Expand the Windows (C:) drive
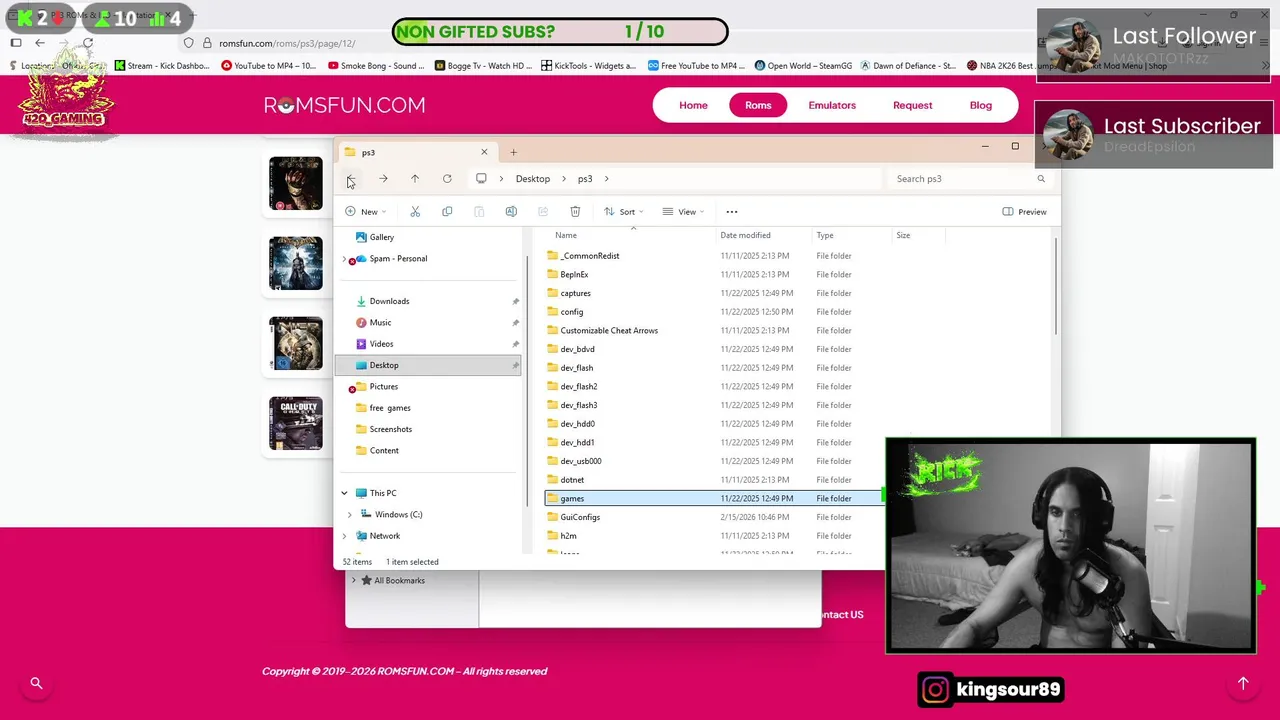1280x720 pixels. click(349, 515)
